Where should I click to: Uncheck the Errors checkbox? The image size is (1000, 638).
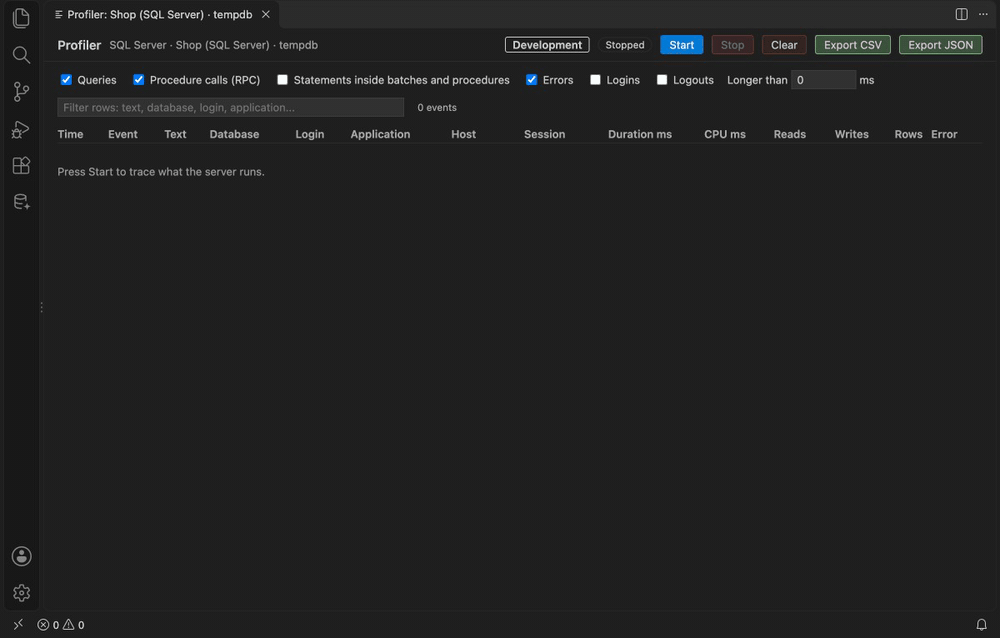[531, 80]
